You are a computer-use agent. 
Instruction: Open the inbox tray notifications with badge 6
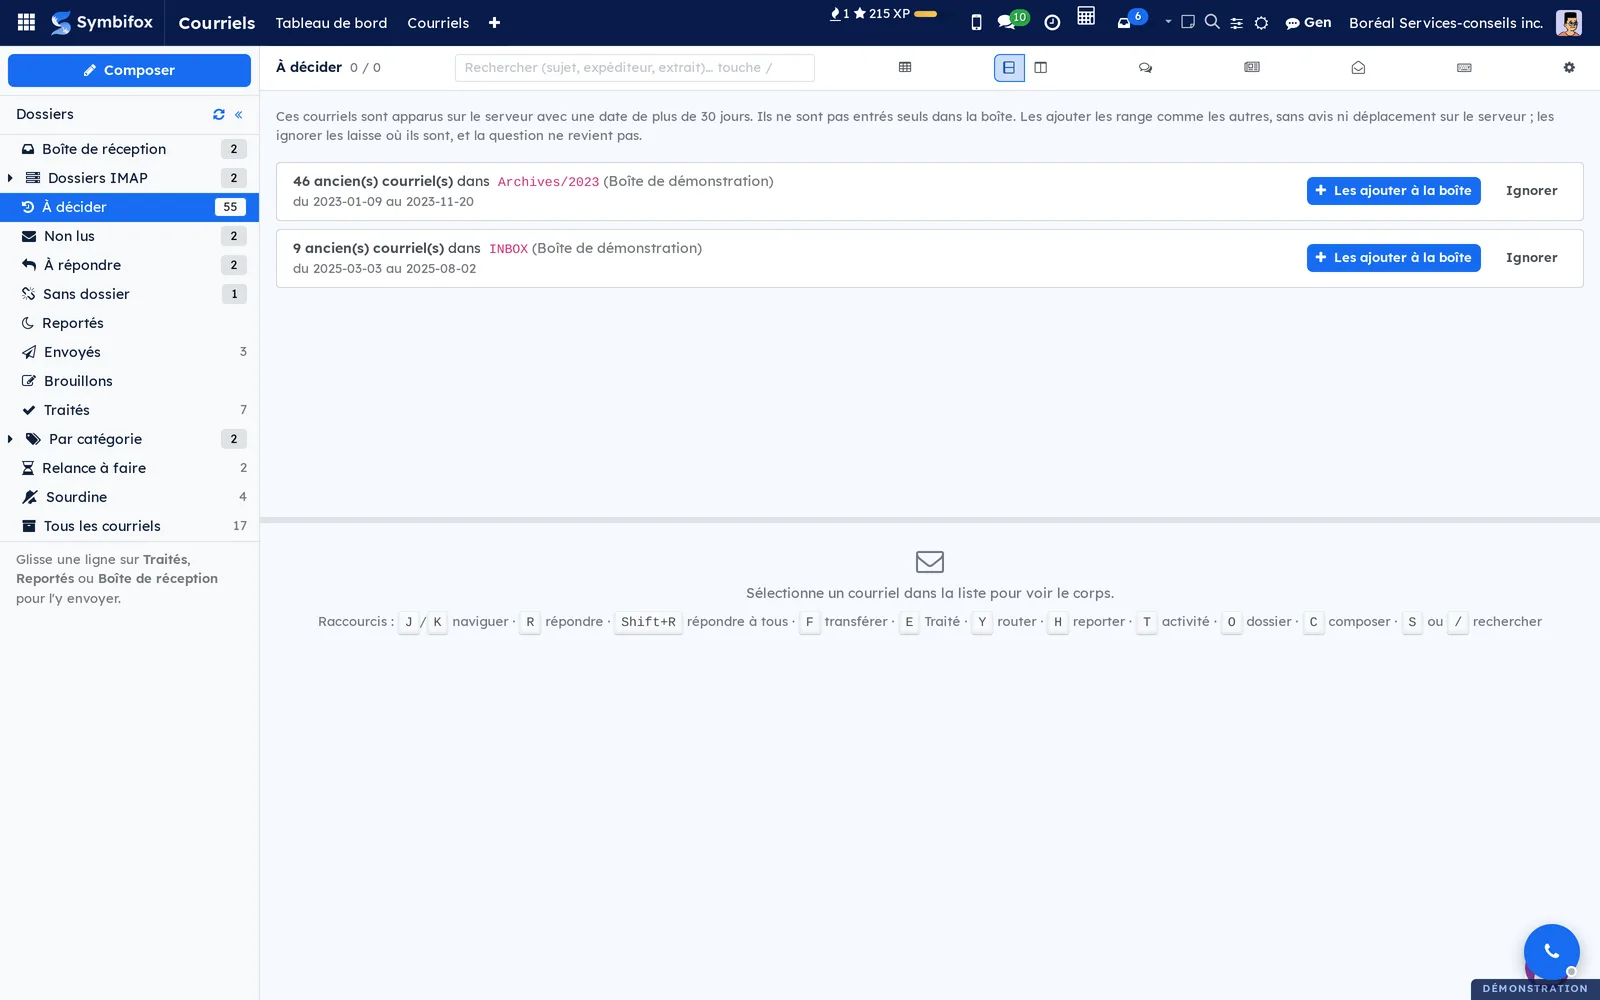(1131, 19)
